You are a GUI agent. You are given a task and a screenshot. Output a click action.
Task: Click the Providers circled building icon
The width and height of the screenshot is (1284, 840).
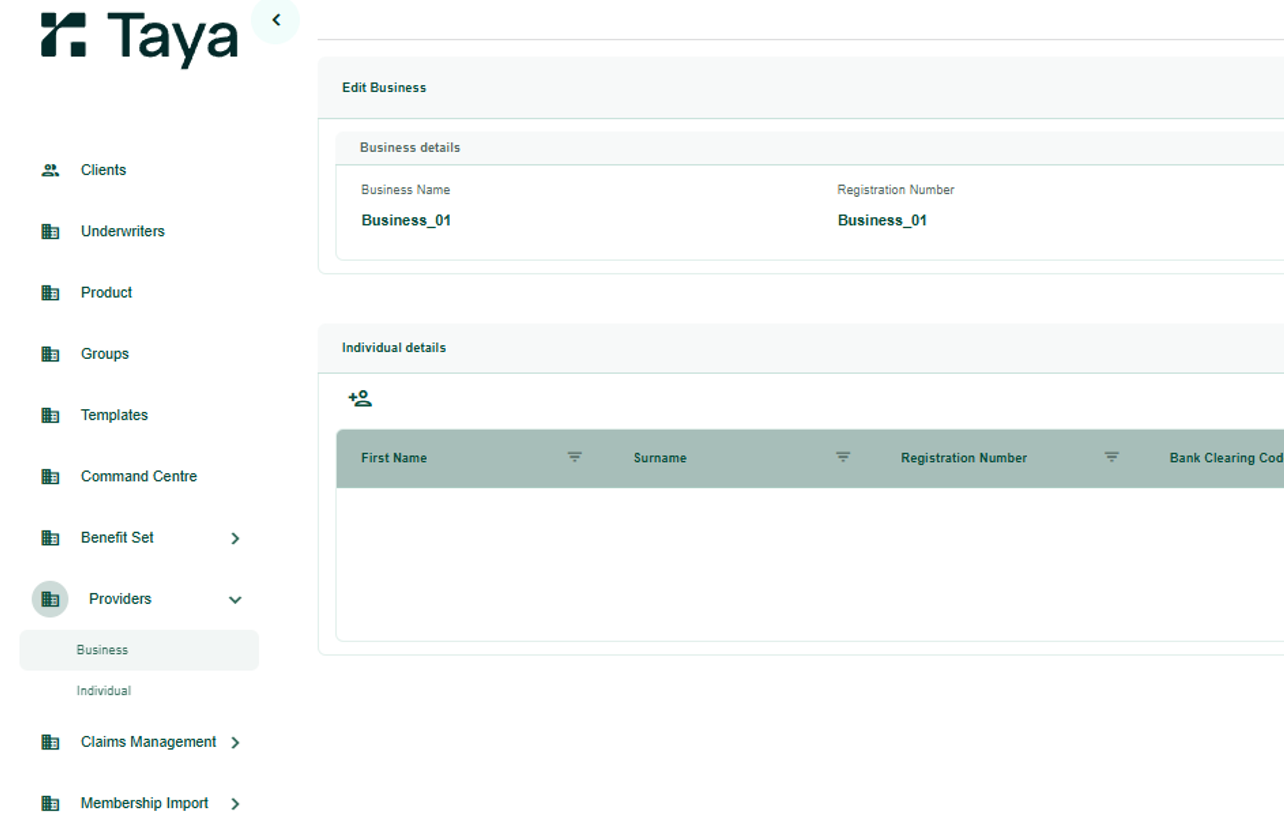point(50,599)
